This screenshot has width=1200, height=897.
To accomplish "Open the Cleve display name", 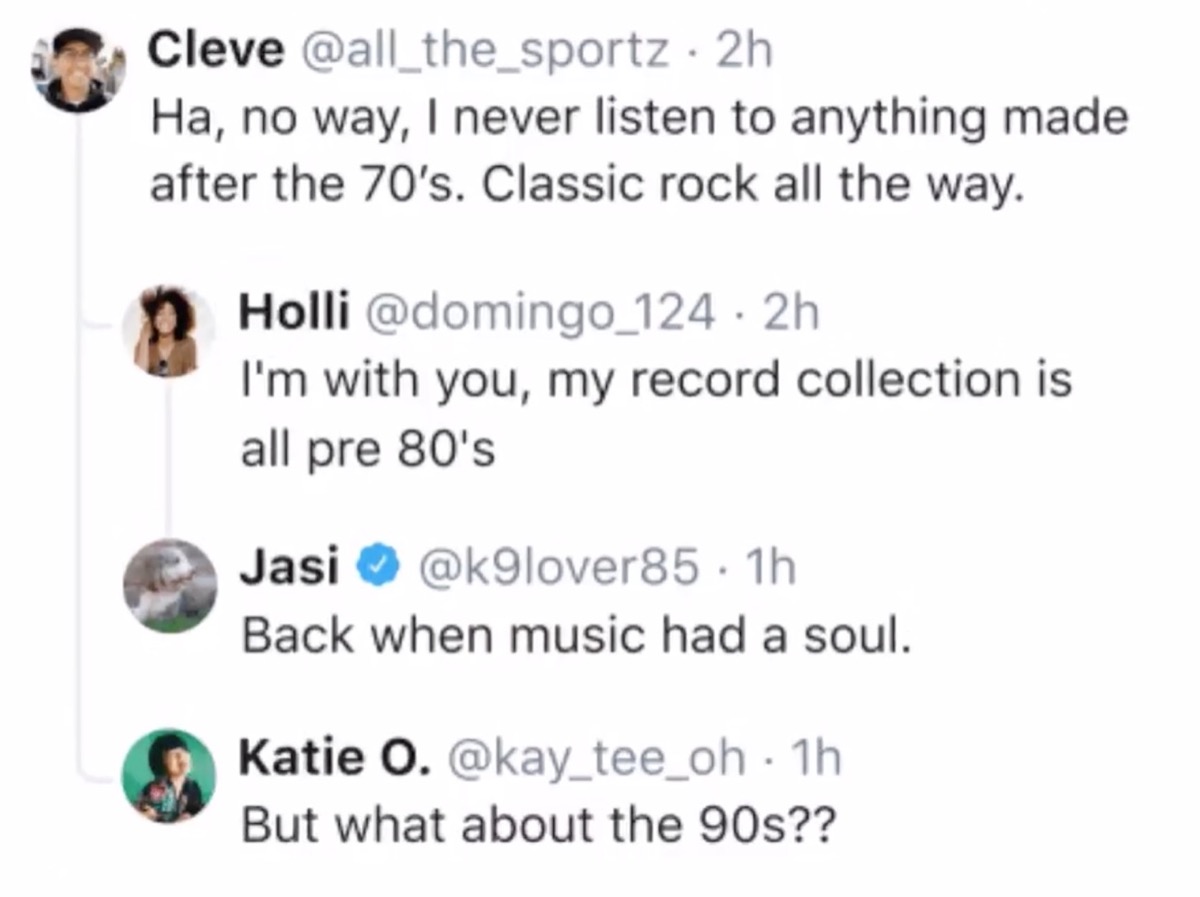I will pyautogui.click(x=216, y=50).
